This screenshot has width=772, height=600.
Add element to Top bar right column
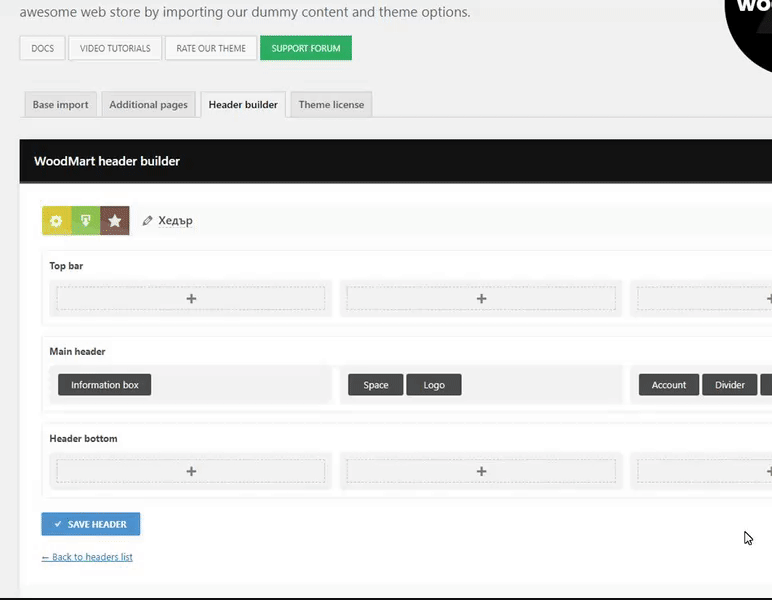(705, 298)
